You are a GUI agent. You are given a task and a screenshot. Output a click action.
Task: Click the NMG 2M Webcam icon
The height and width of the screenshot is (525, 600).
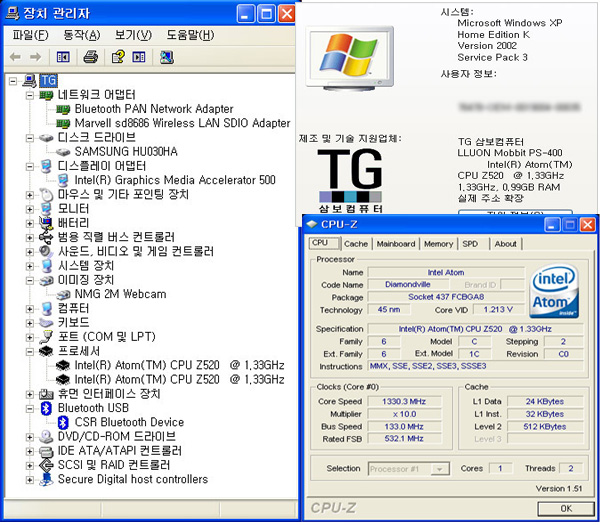[63, 294]
